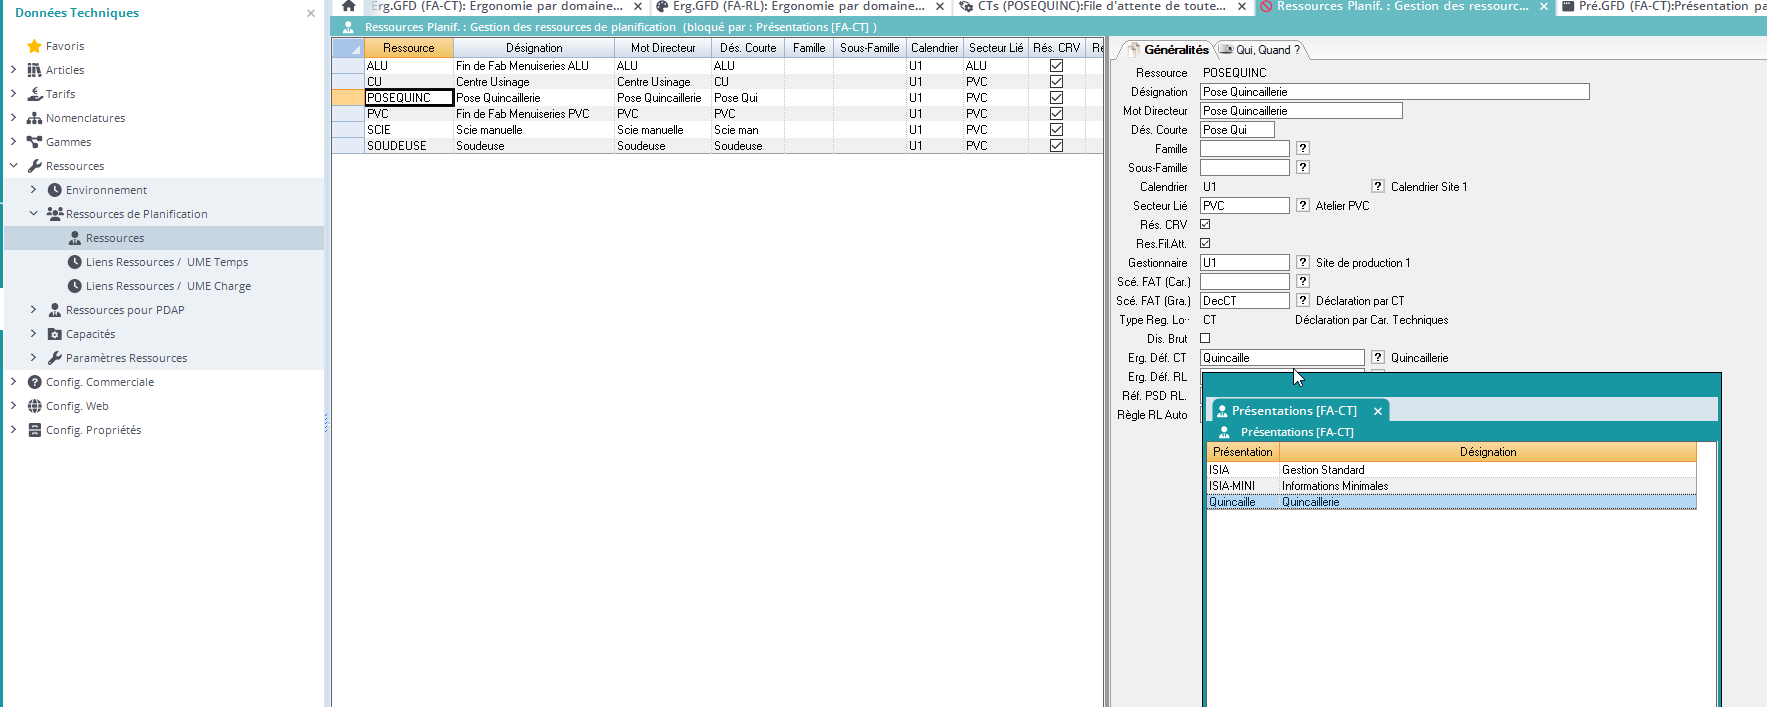Collapse the Ressources de Planification node

[33, 214]
